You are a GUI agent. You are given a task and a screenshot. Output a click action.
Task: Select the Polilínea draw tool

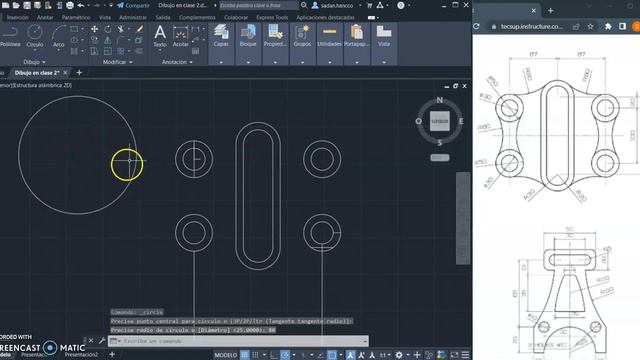coord(10,36)
